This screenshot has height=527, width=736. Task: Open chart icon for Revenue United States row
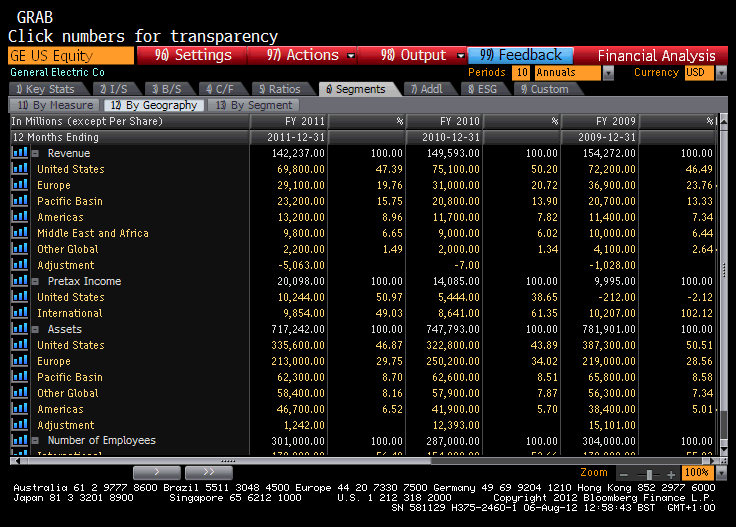20,168
